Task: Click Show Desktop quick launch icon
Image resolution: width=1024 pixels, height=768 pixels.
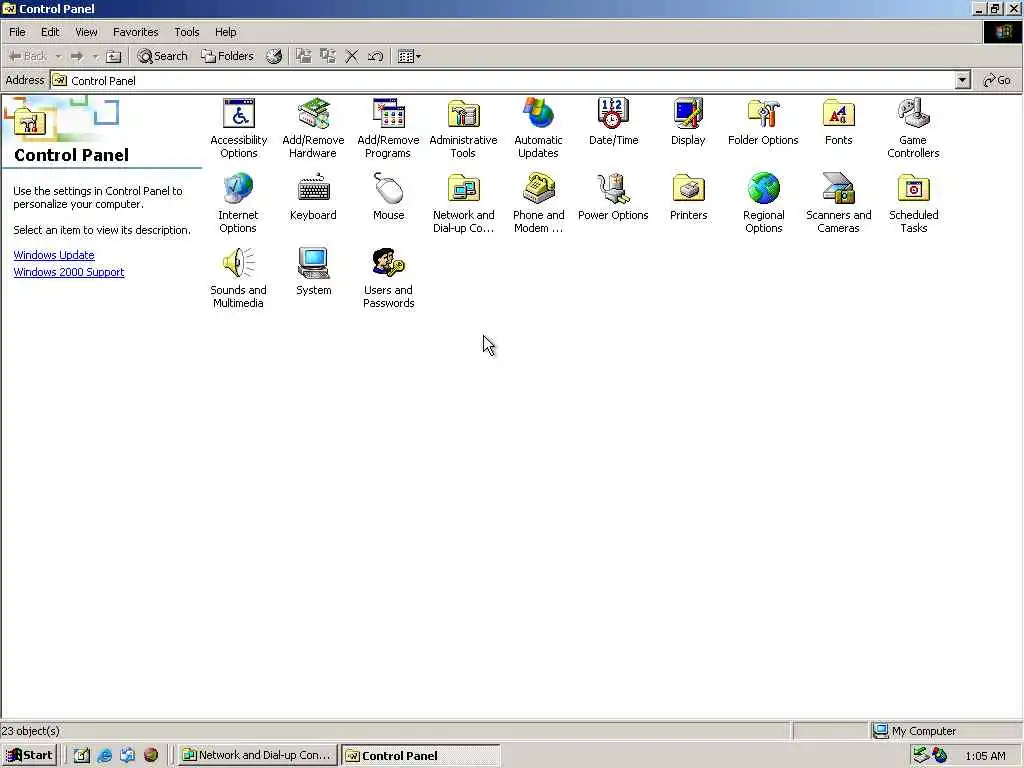Action: tap(82, 756)
